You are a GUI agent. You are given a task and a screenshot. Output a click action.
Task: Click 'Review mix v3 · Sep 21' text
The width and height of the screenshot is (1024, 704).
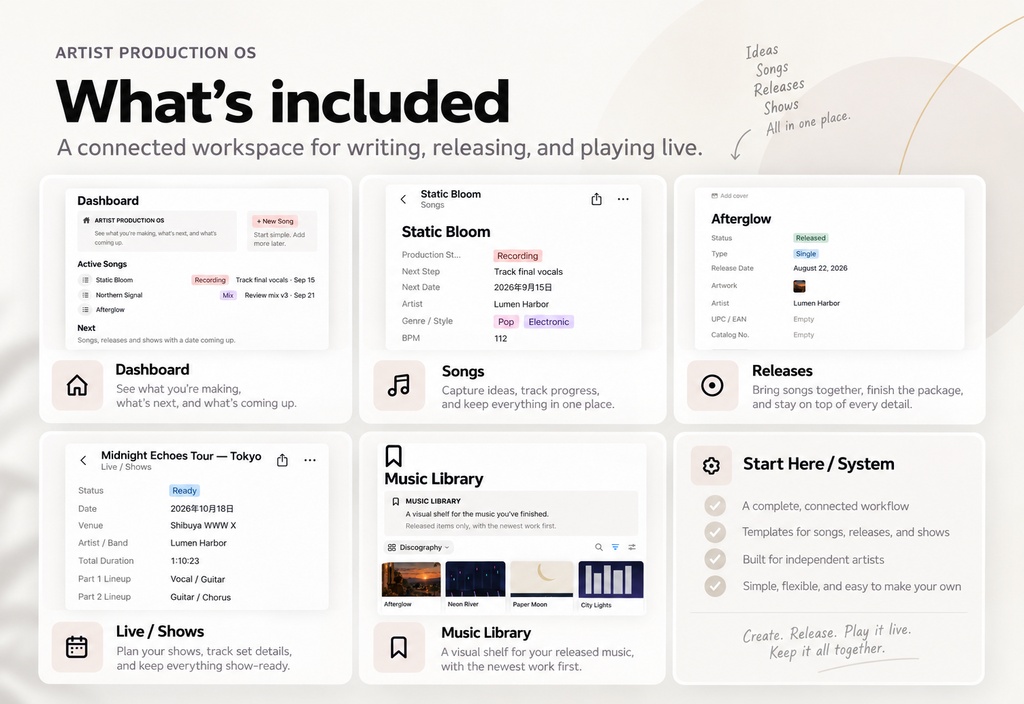280,295
